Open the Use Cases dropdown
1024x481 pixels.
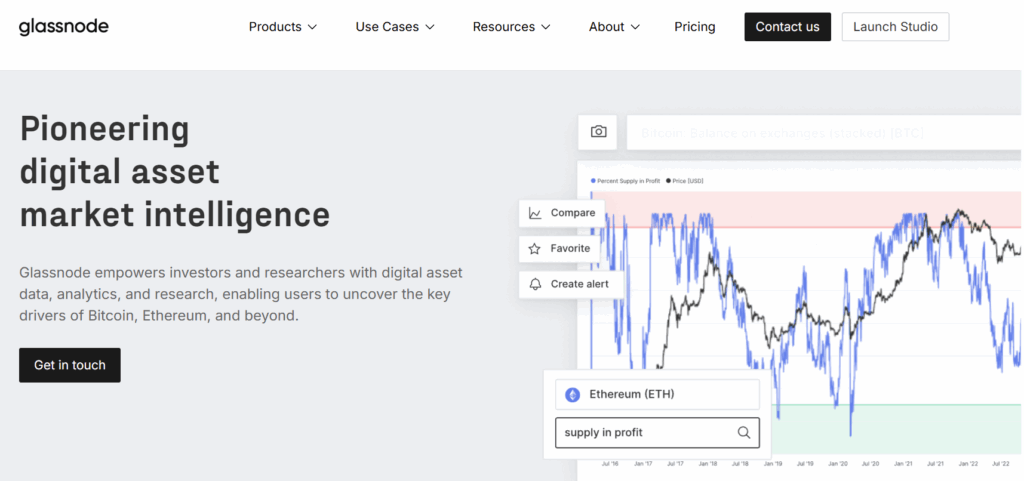tap(395, 27)
